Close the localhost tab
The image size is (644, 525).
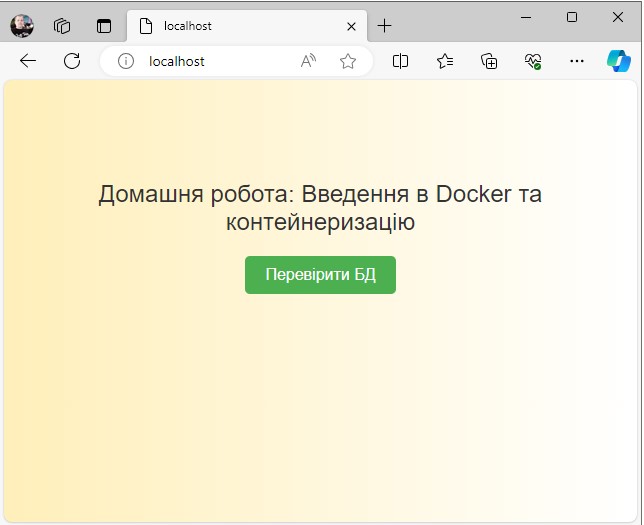pos(351,27)
